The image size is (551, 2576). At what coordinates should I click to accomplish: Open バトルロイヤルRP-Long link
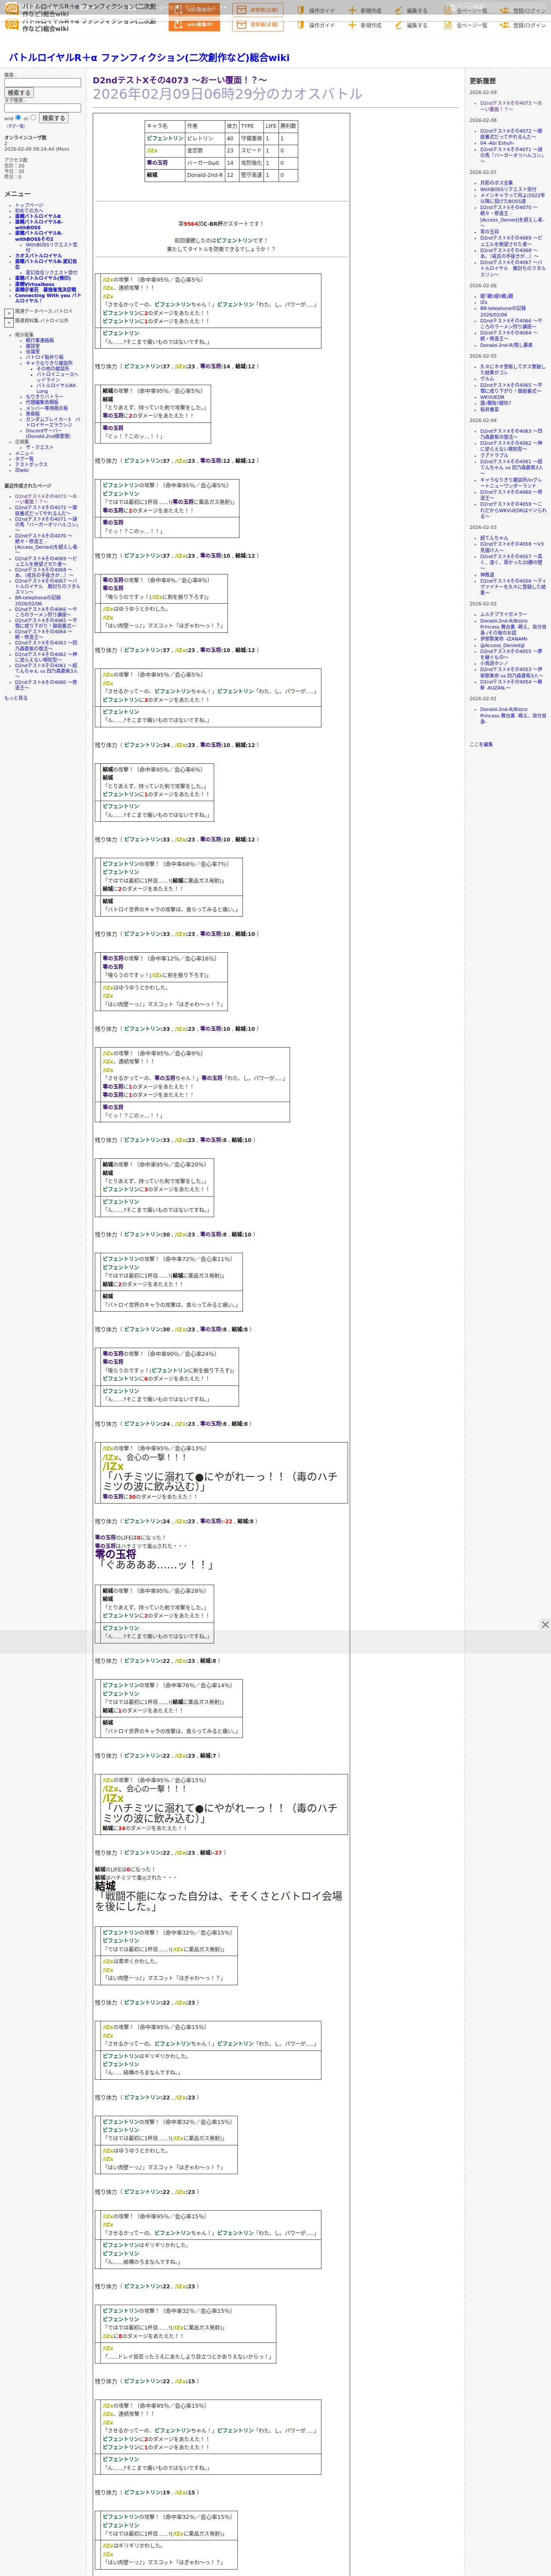pos(57,388)
